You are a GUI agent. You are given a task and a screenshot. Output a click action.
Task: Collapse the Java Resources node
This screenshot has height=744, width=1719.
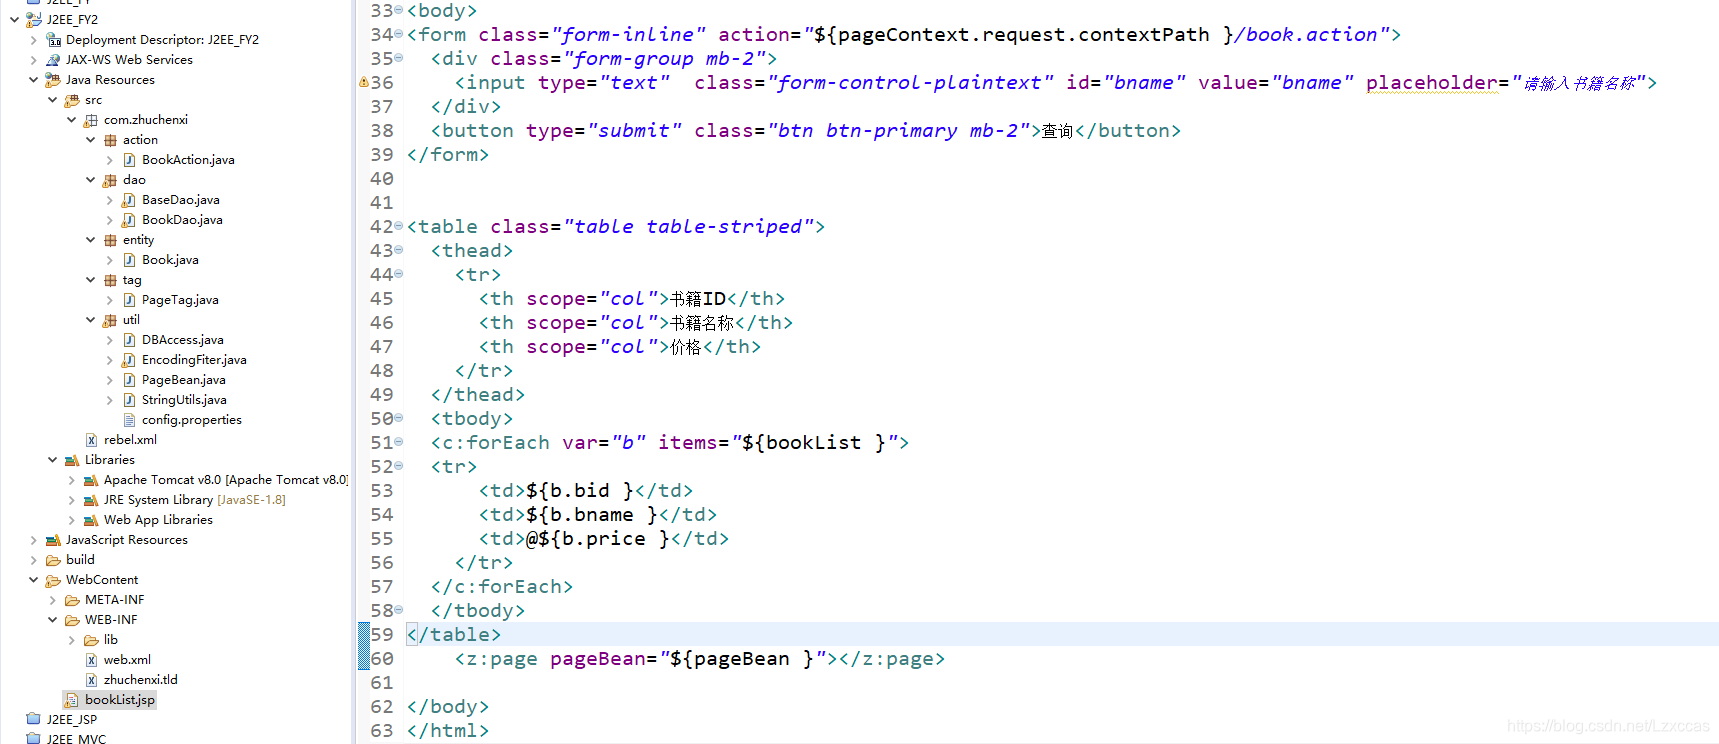coord(33,80)
